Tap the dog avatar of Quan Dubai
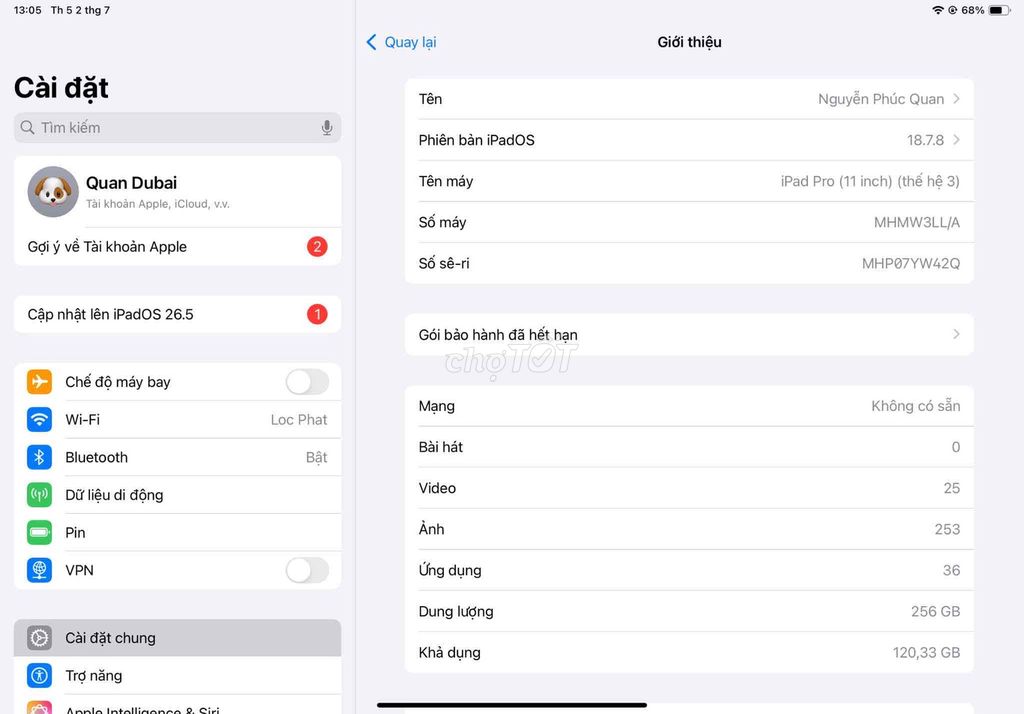This screenshot has width=1024, height=714. (53, 191)
